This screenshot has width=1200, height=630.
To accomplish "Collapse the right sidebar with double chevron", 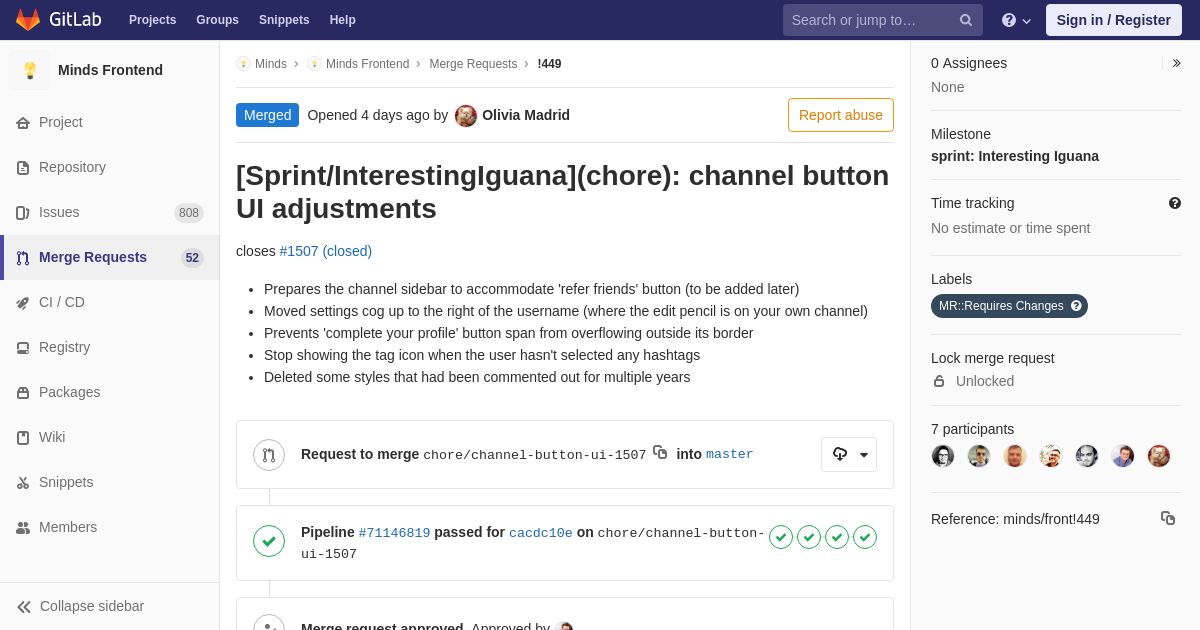I will [1176, 63].
